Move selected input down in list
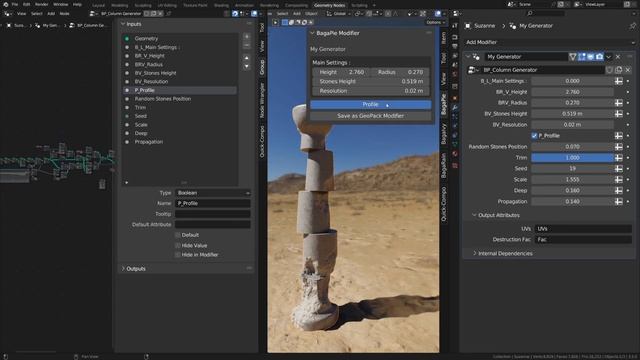This screenshot has width=640, height=360. [x=247, y=66]
